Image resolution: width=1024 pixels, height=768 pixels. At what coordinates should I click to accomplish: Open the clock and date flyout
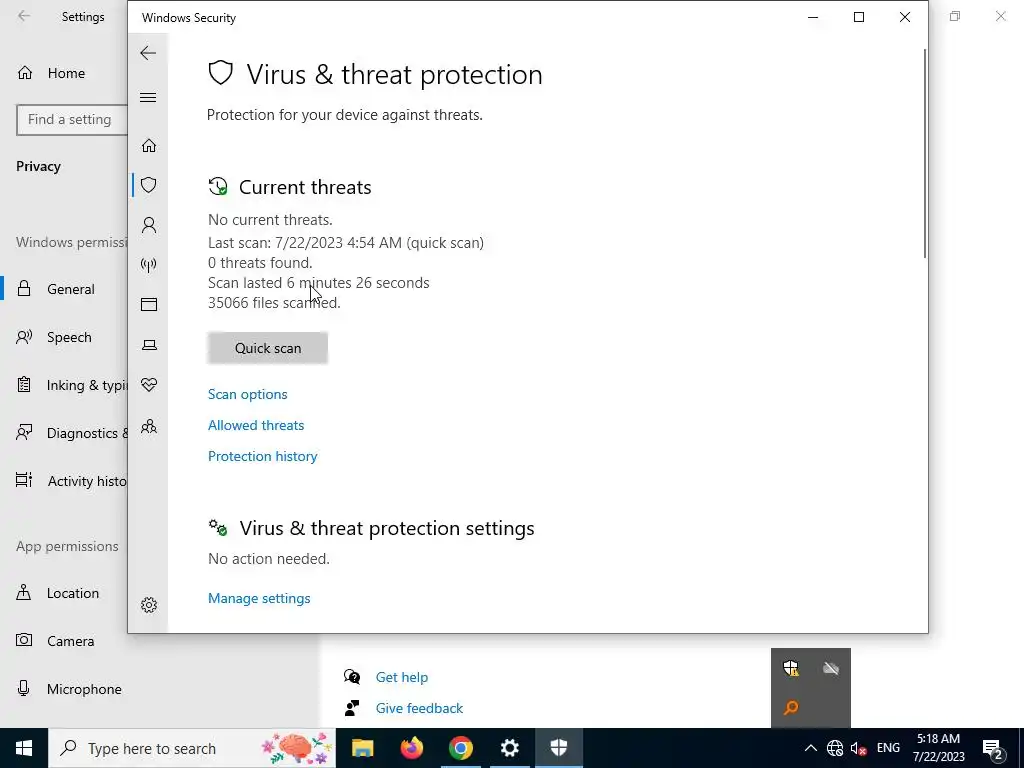point(938,748)
